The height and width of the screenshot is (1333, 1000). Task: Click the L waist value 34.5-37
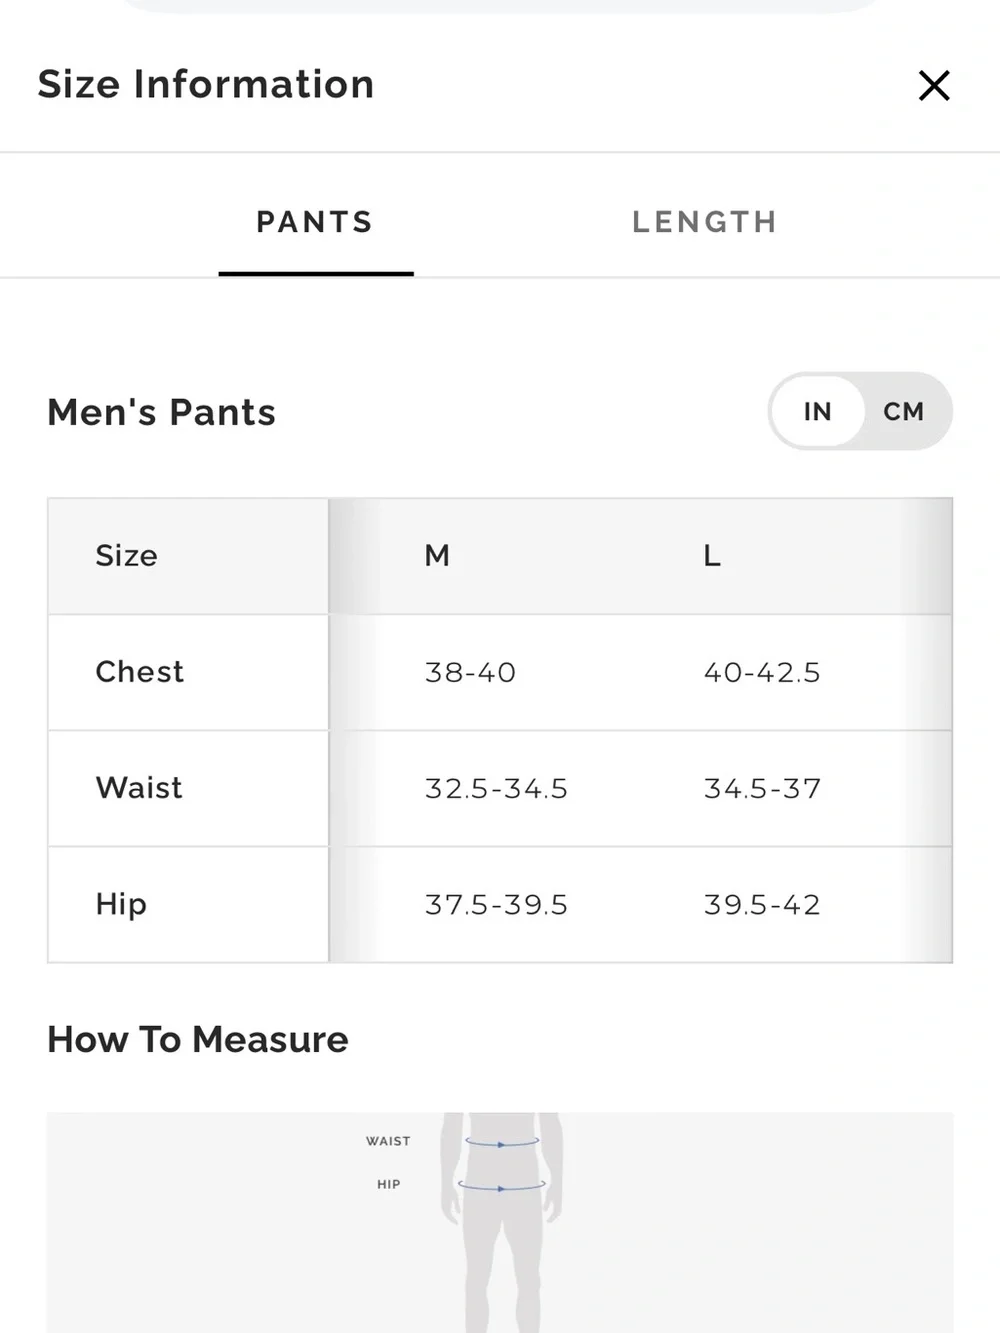point(762,789)
